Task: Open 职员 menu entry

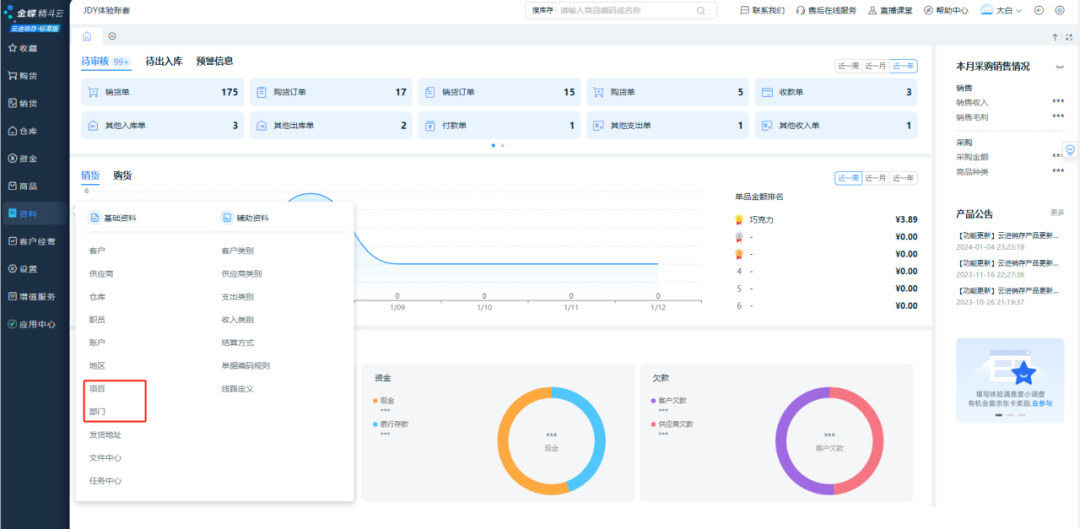Action: click(97, 320)
